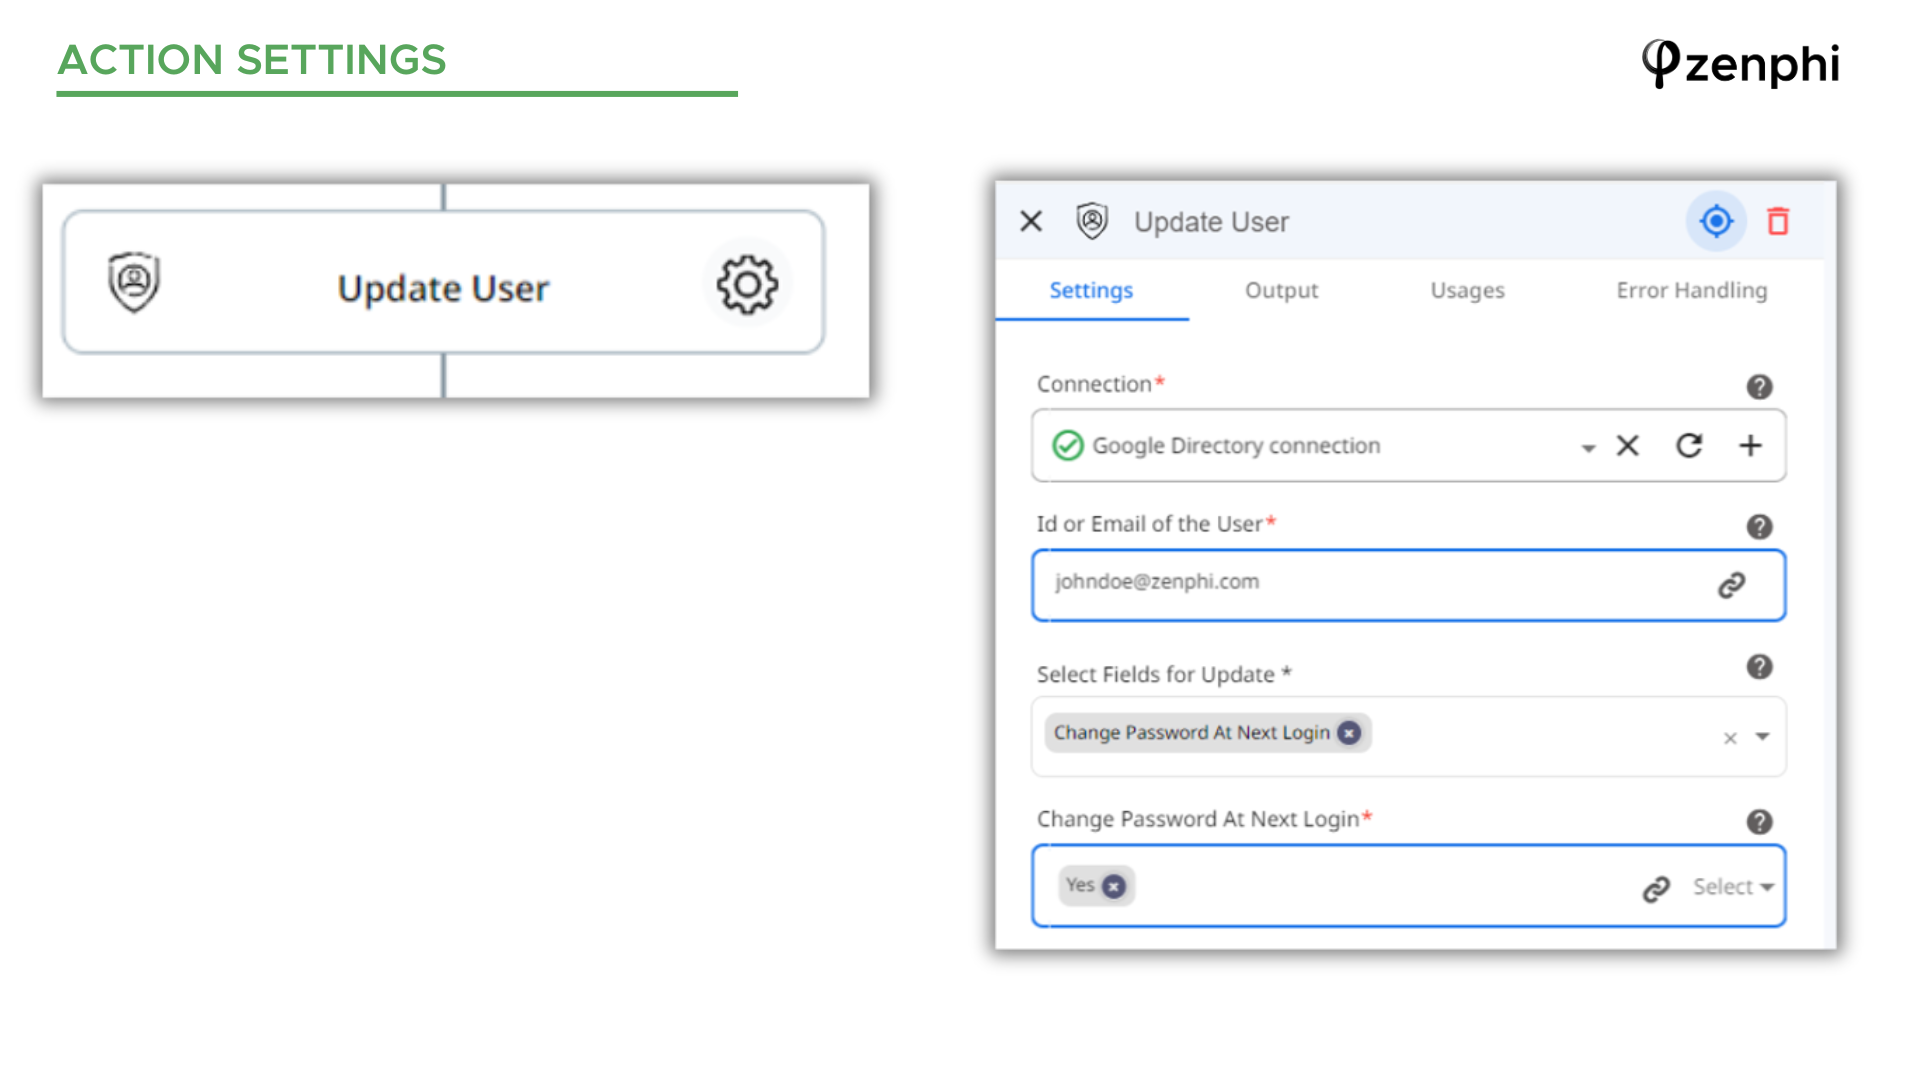The image size is (1920, 1080).
Task: Open the Usages tab
Action: pyautogui.click(x=1467, y=290)
